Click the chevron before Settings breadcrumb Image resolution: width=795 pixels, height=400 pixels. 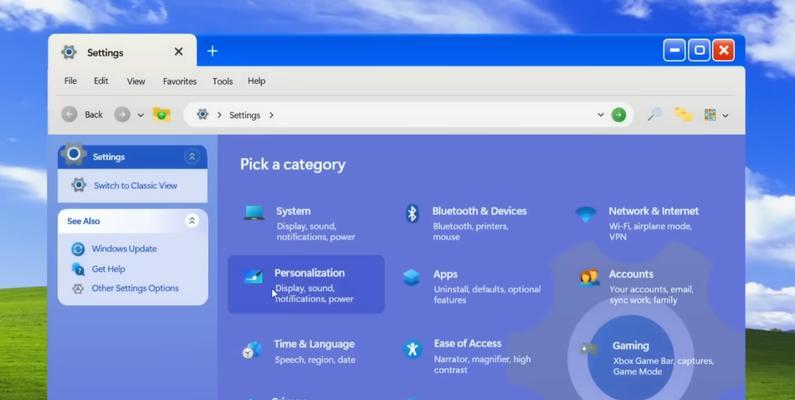coord(219,115)
